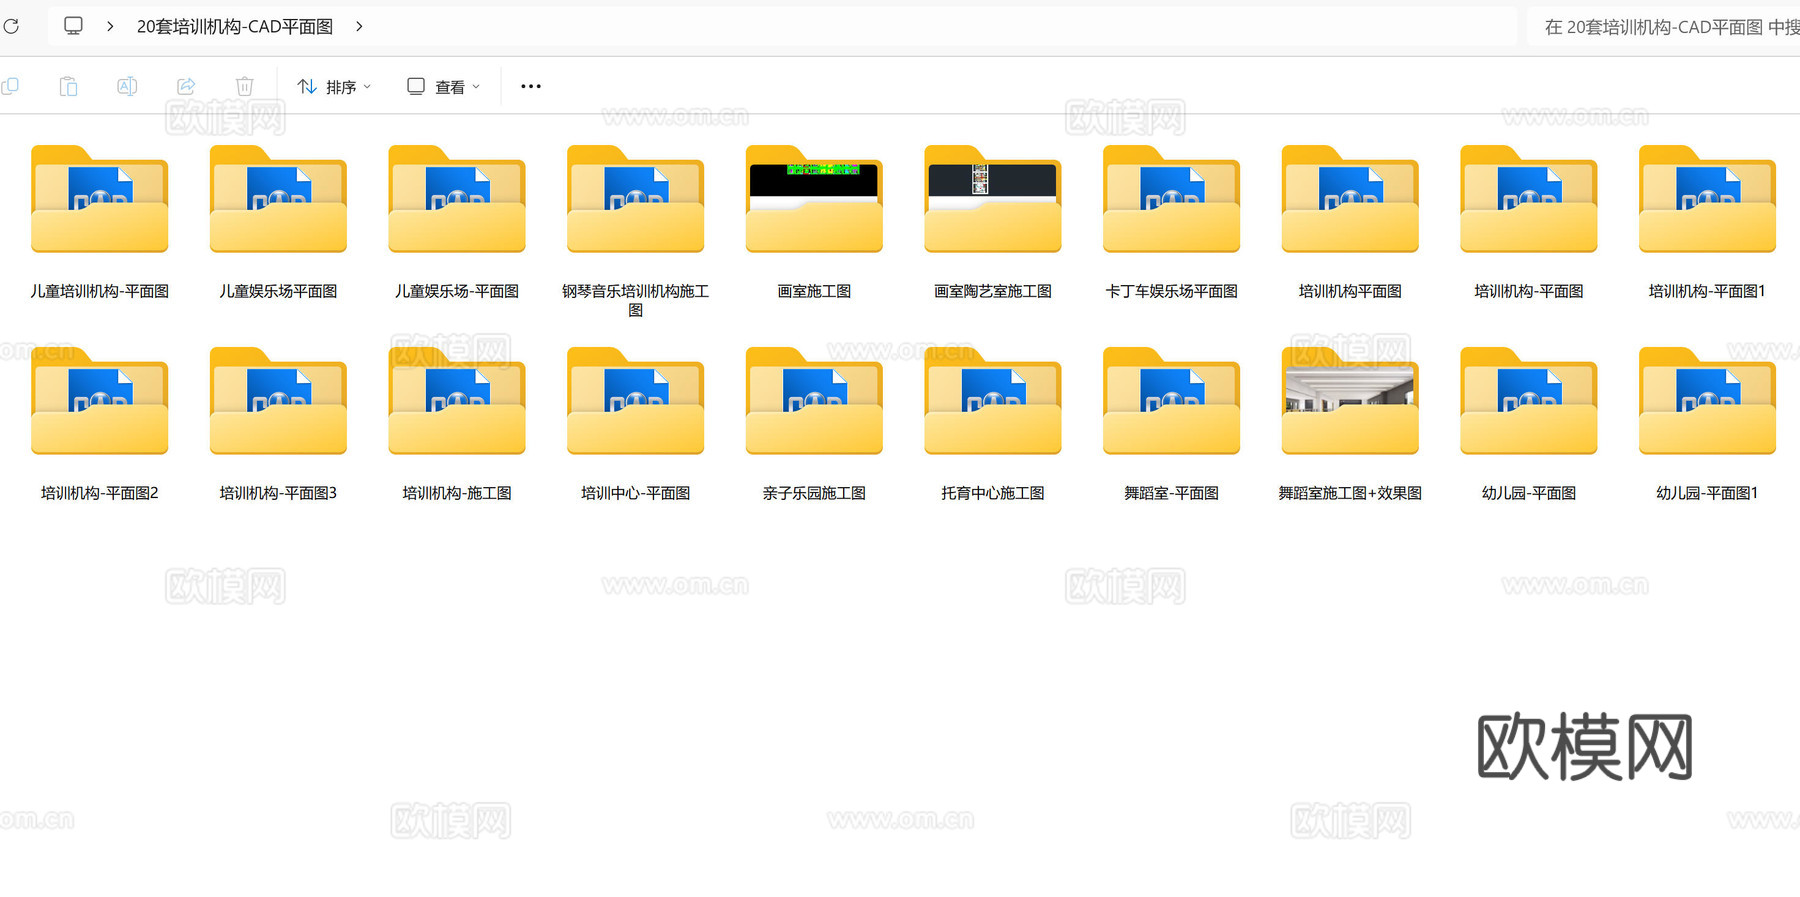Click the This PC monitor icon
This screenshot has width=1800, height=897.
click(73, 26)
